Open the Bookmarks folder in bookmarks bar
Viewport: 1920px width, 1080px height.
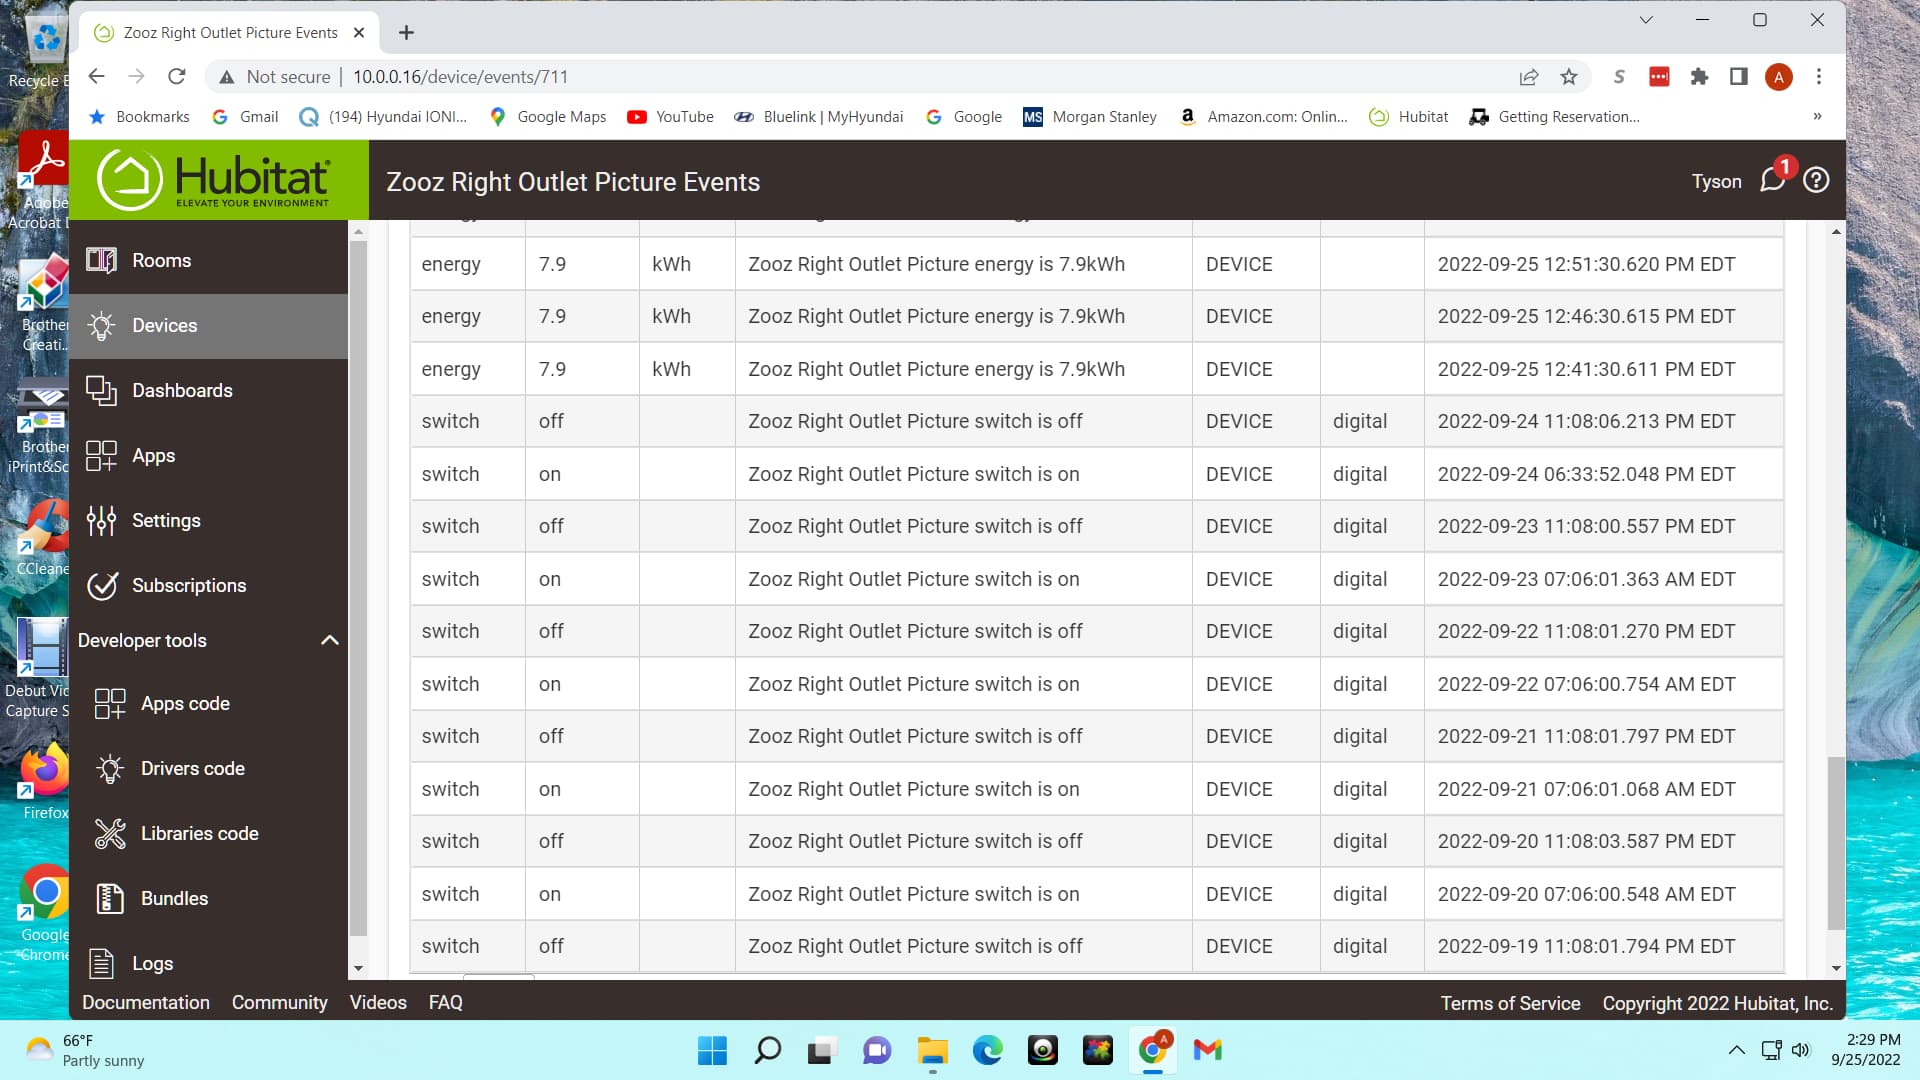tap(139, 117)
